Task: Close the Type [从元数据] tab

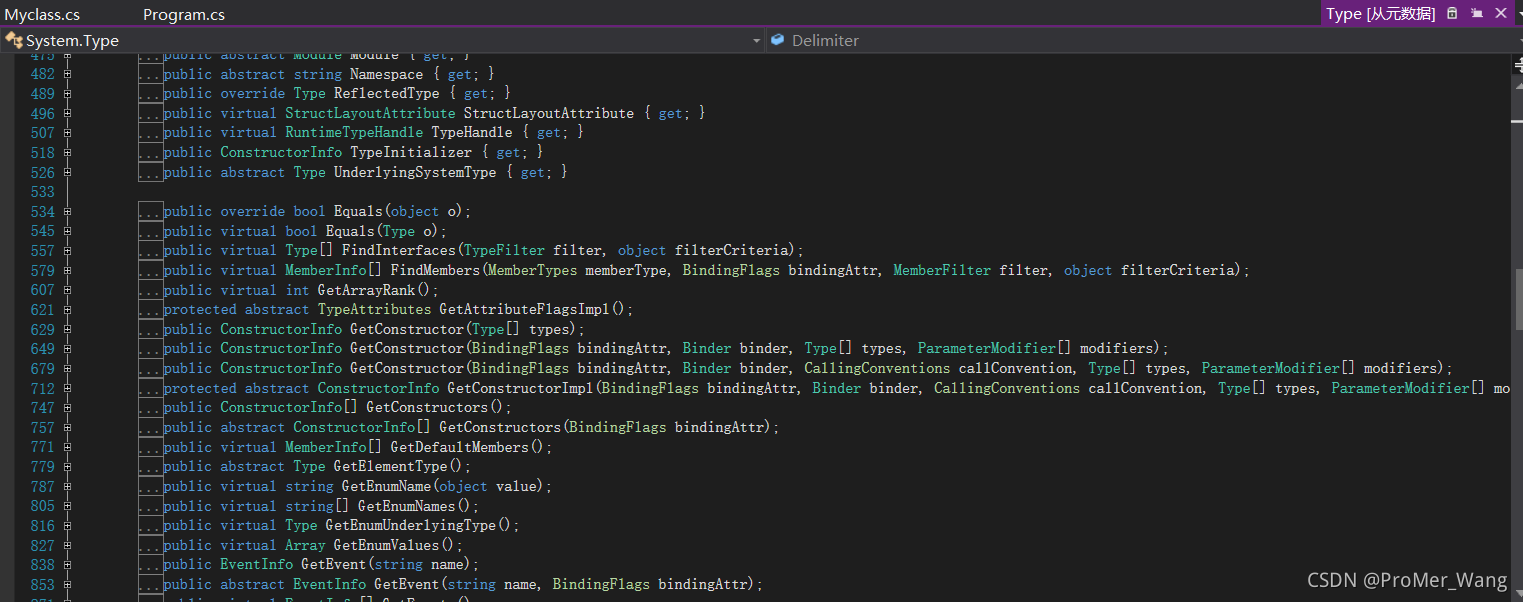Action: tap(1500, 13)
